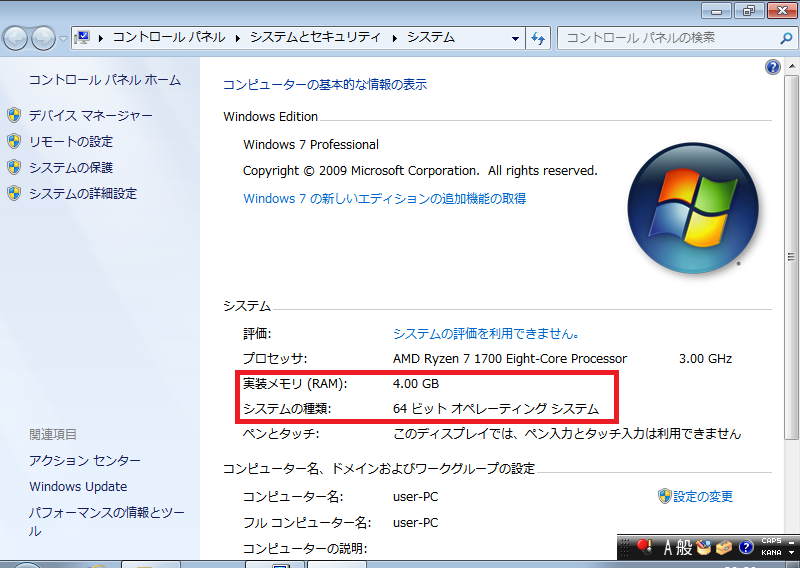The width and height of the screenshot is (800, 568).
Task: Click the 64 ビット オペレーティング システム value
Action: (x=496, y=409)
